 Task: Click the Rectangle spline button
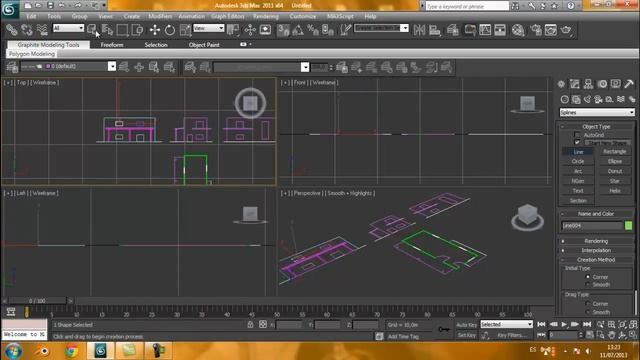tap(615, 151)
